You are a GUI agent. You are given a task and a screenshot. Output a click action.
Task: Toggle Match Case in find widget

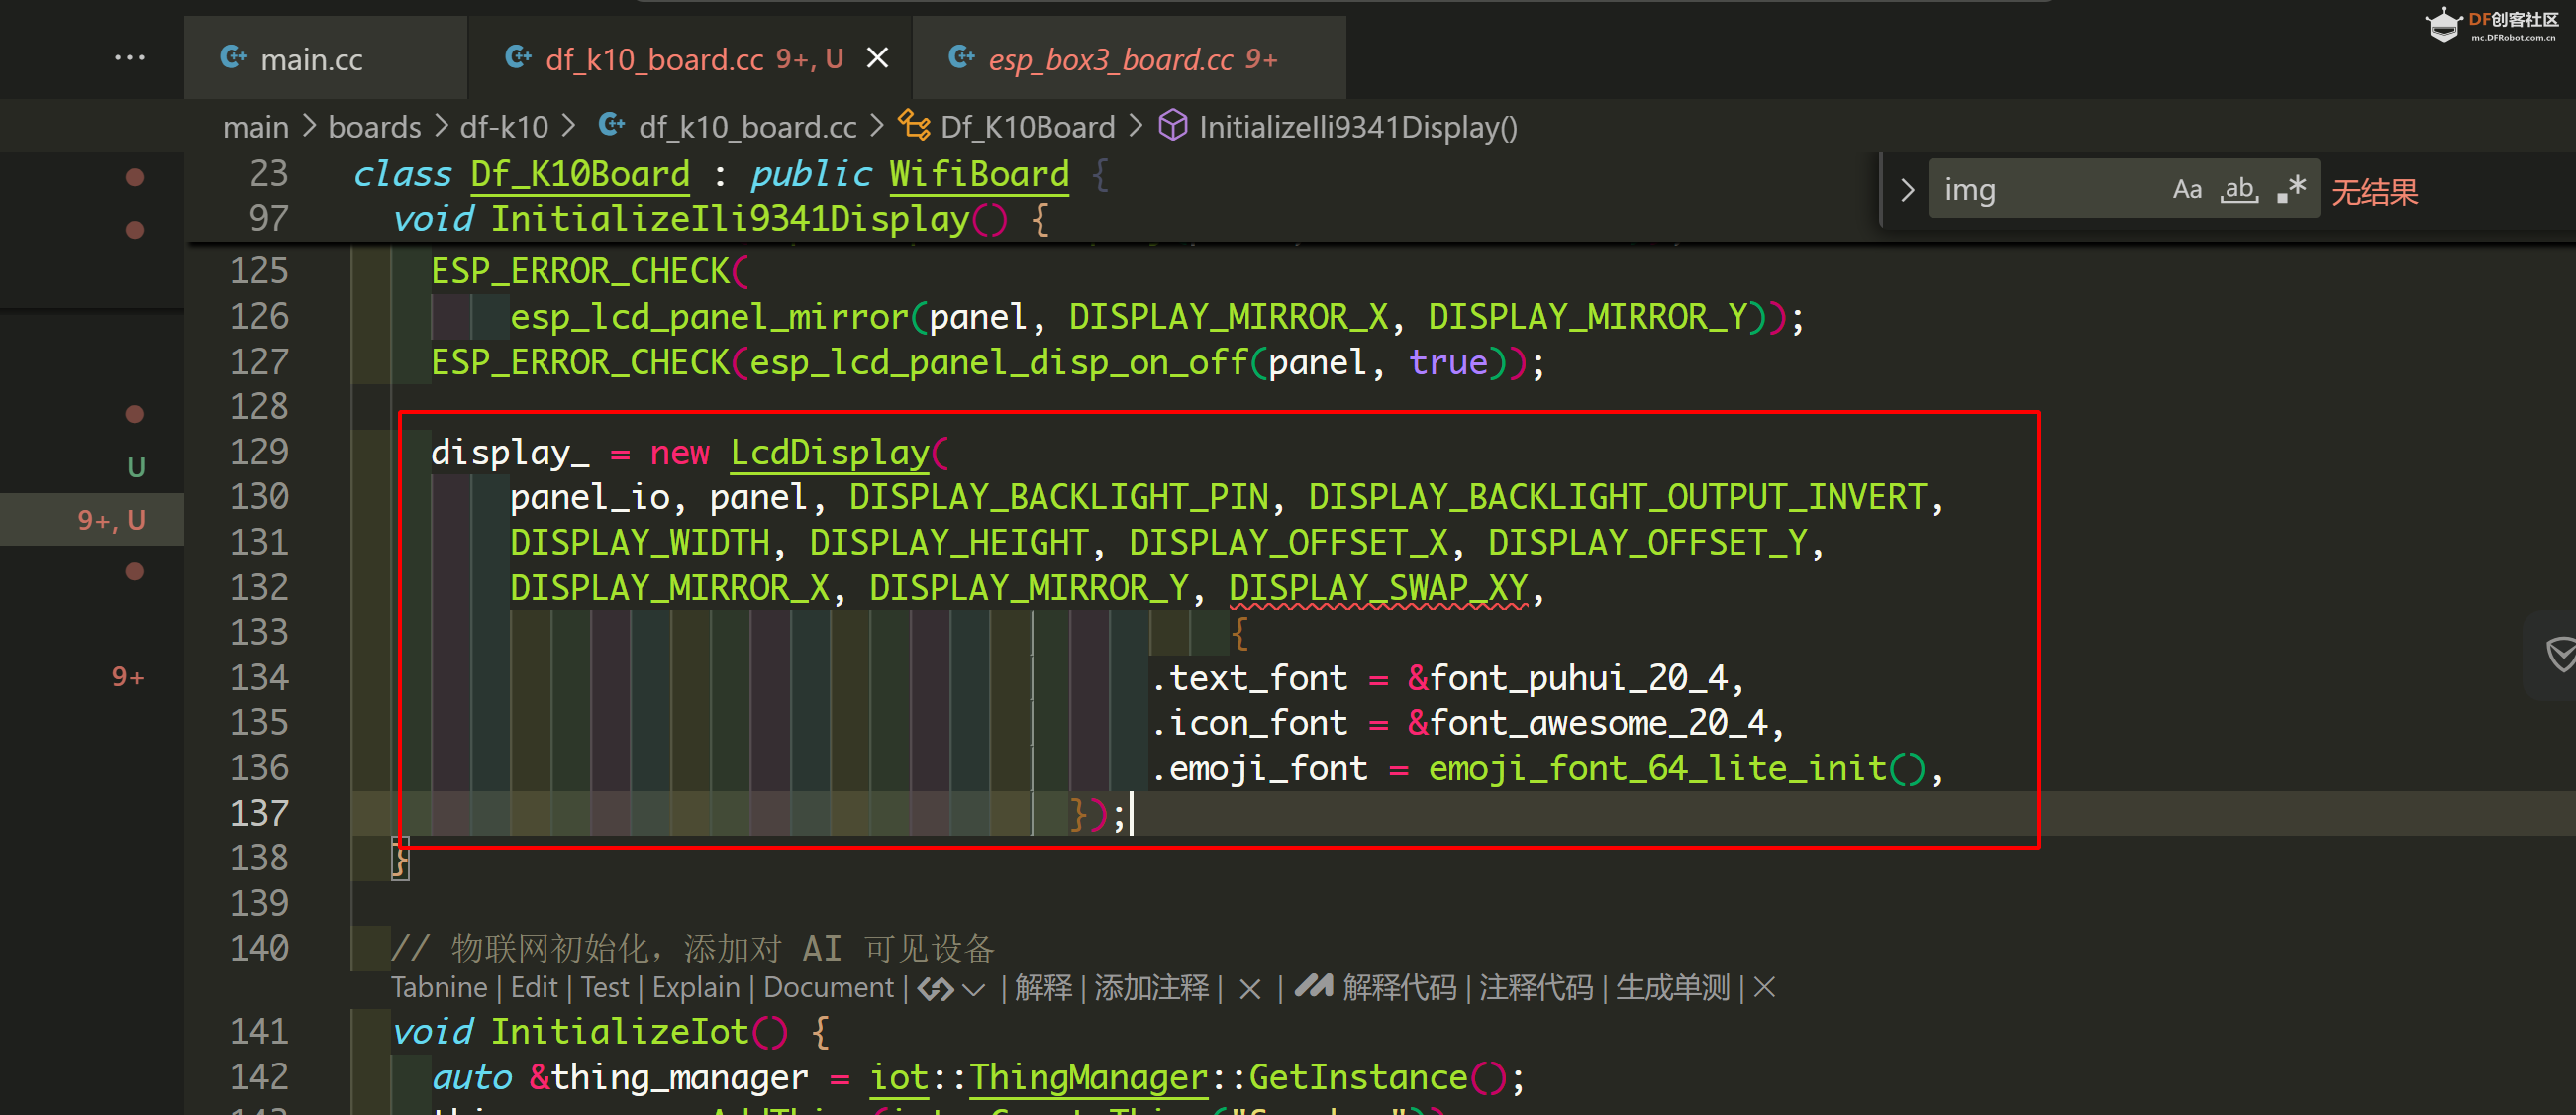pyautogui.click(x=2186, y=189)
